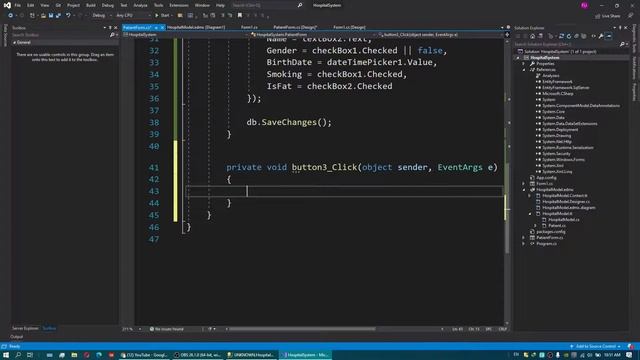Viewport: 640px width, 360px height.
Task: Collapse the HospitalSystem project node
Action: (518, 58)
